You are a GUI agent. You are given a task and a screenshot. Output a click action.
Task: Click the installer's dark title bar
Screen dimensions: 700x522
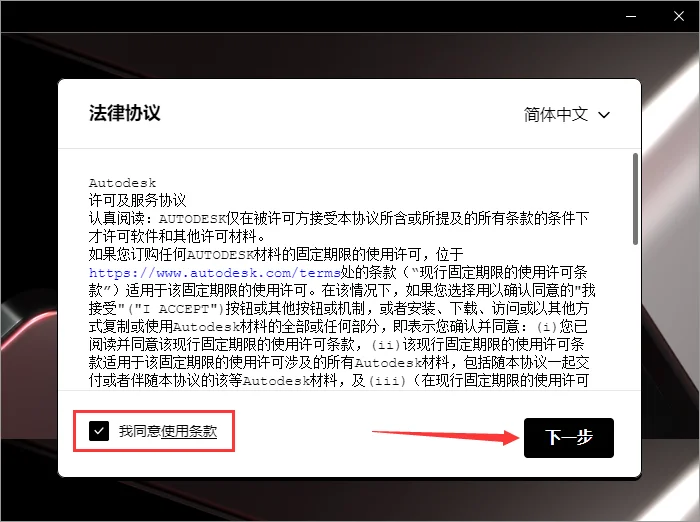click(x=300, y=16)
